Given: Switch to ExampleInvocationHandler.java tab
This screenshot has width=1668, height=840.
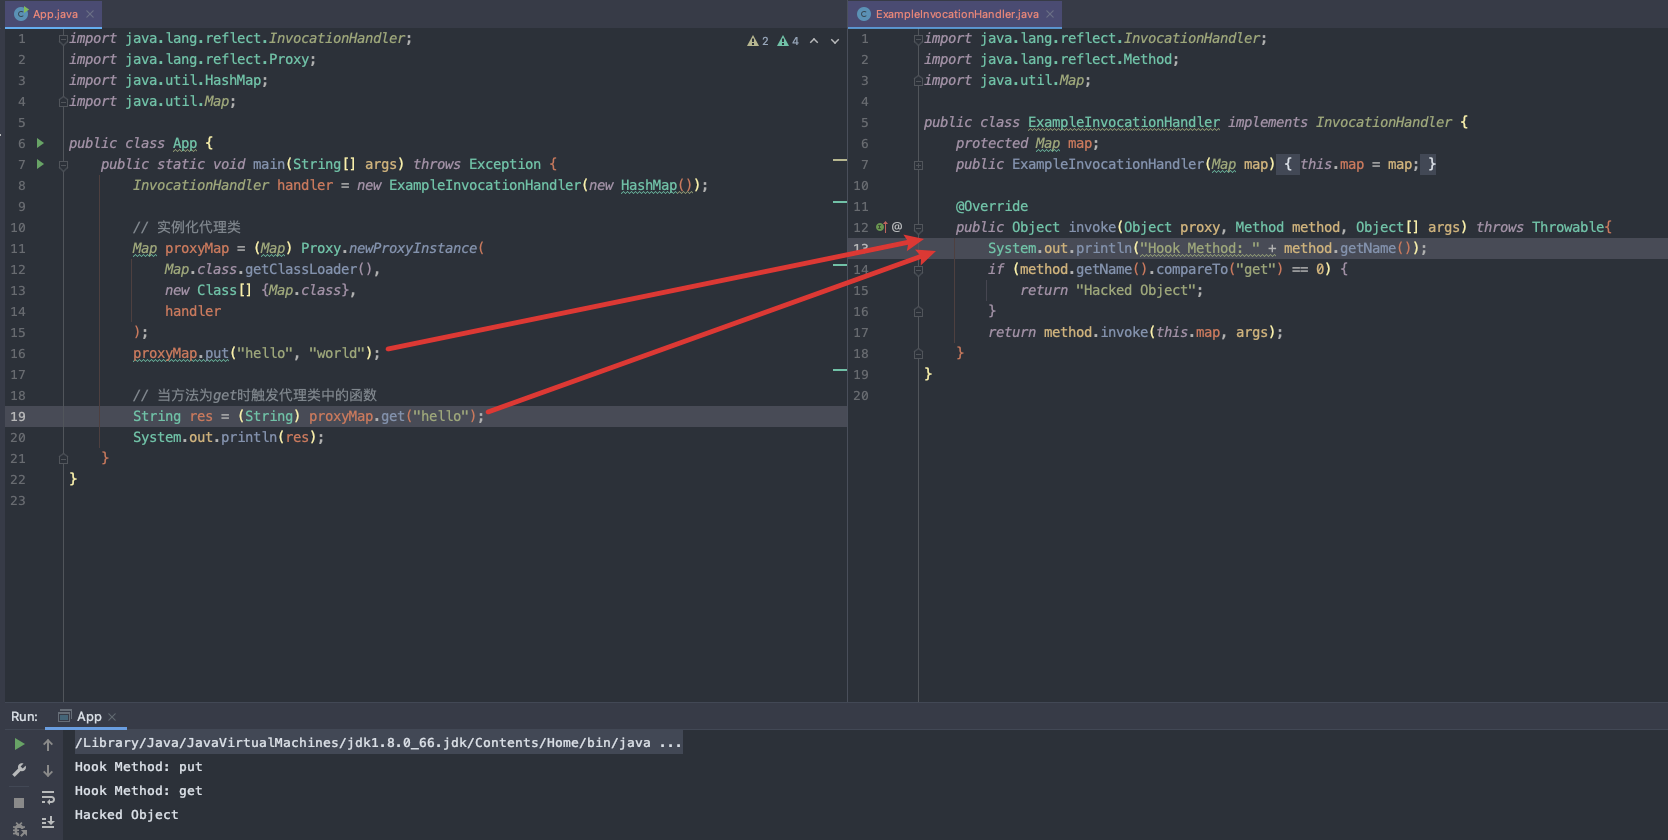Looking at the screenshot, I should (957, 14).
